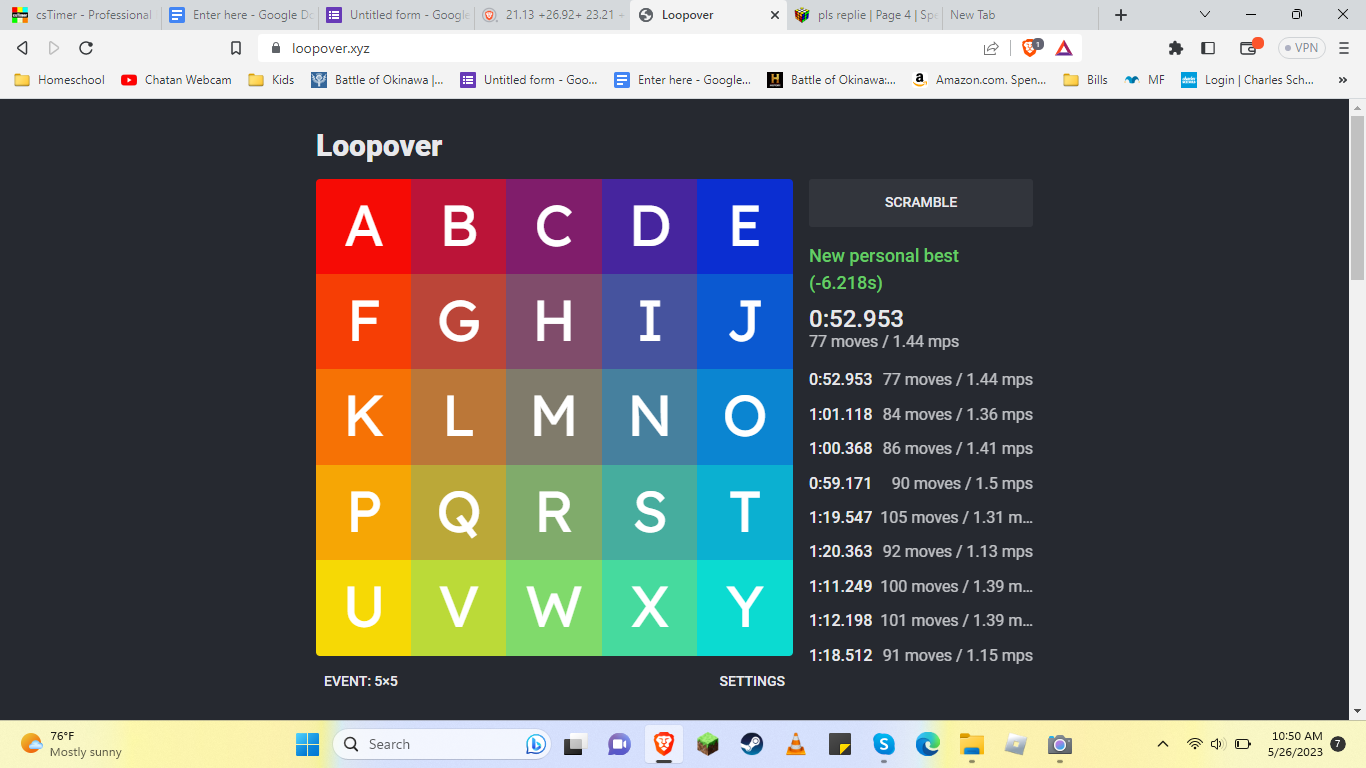Click the Bing icon in taskbar search

[x=535, y=744]
